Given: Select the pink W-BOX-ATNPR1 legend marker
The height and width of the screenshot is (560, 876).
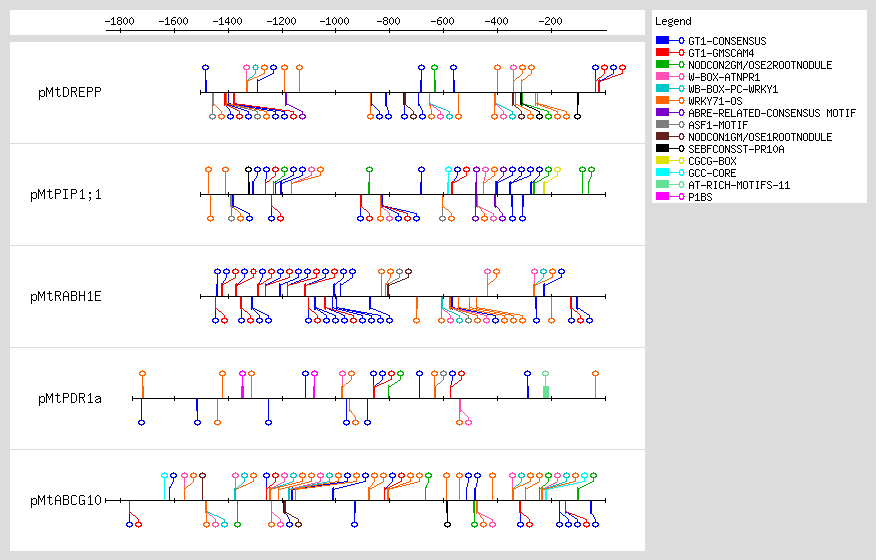Looking at the screenshot, I should [668, 77].
